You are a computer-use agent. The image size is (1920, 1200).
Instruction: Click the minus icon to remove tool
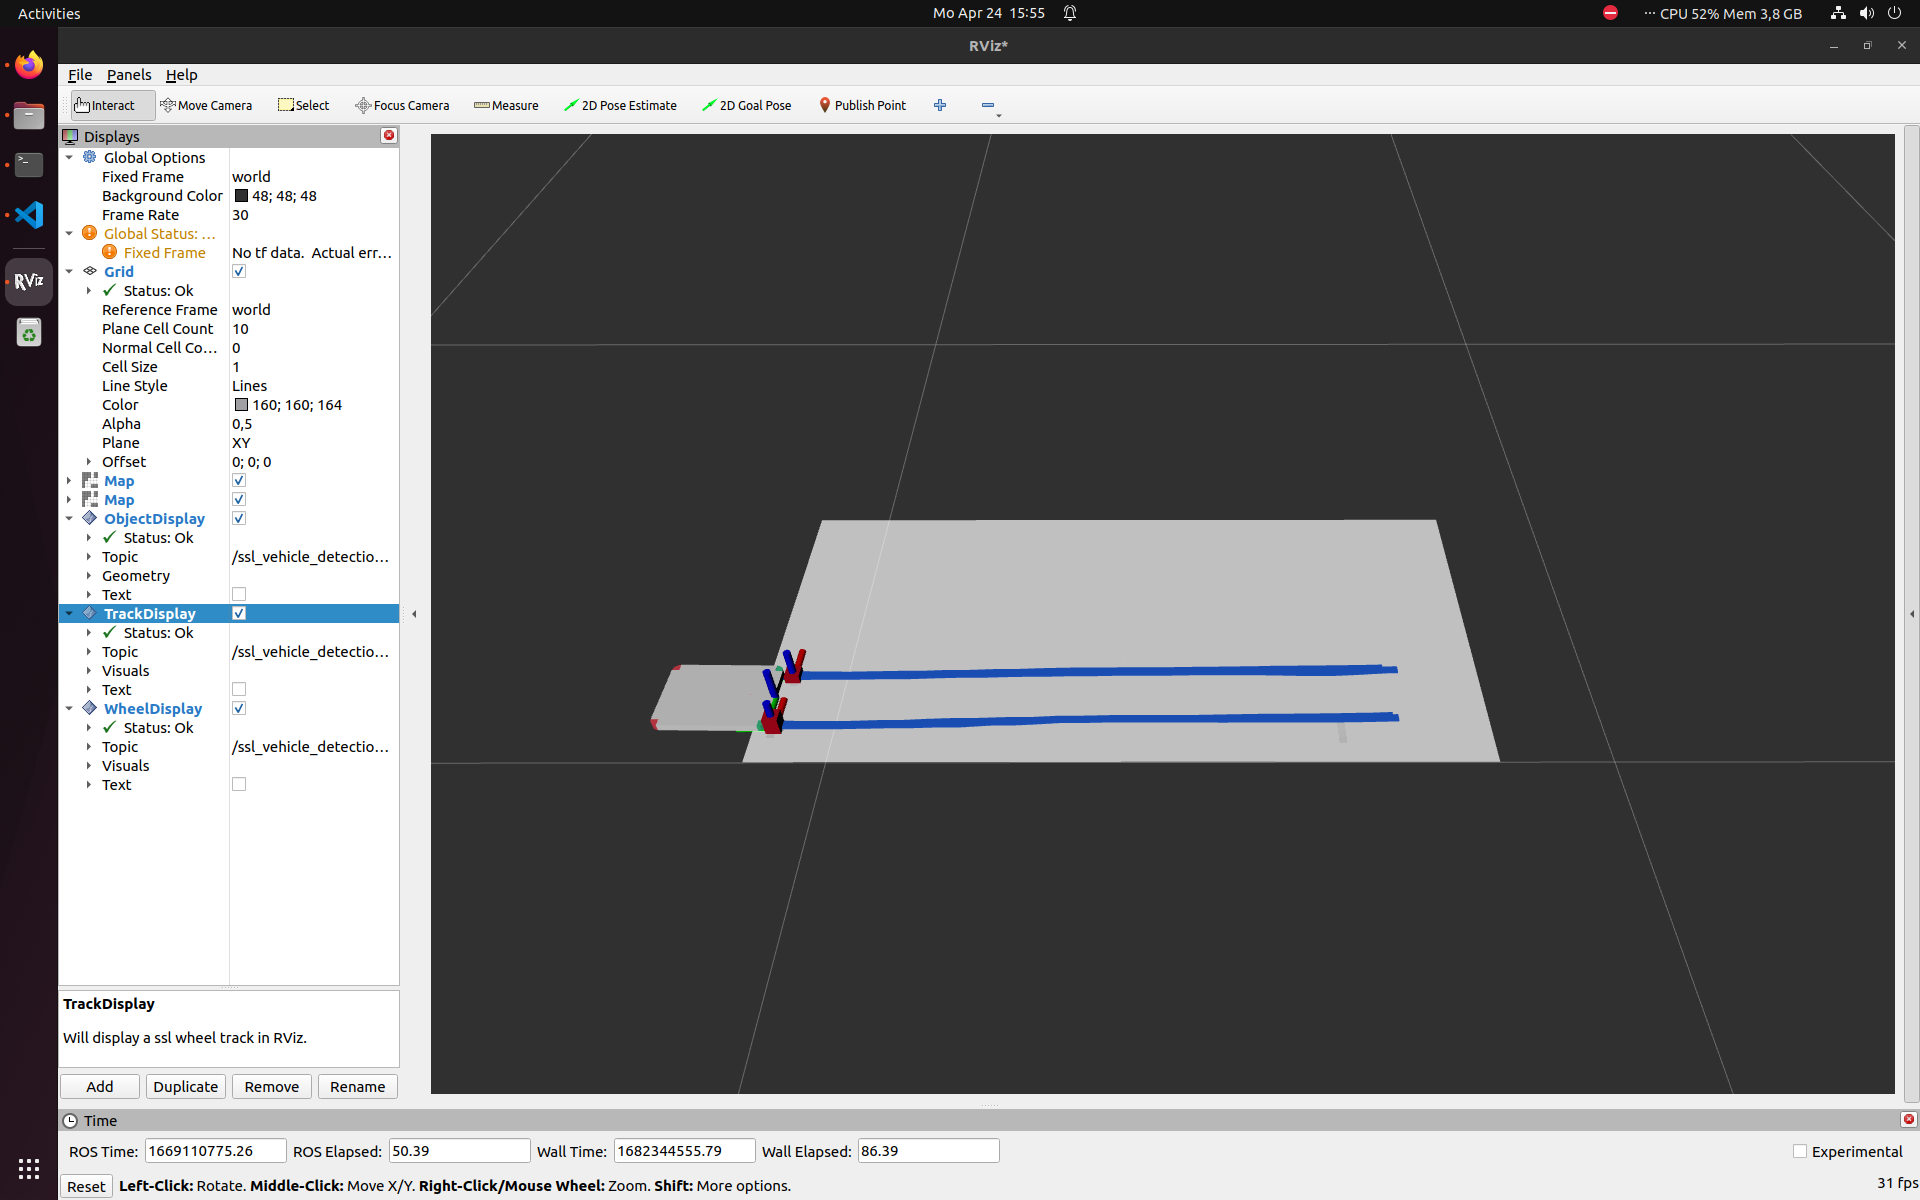coord(987,105)
